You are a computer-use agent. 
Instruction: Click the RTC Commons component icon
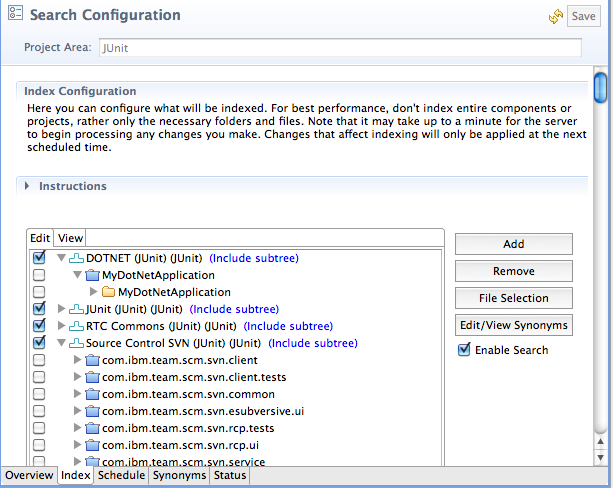tap(76, 326)
